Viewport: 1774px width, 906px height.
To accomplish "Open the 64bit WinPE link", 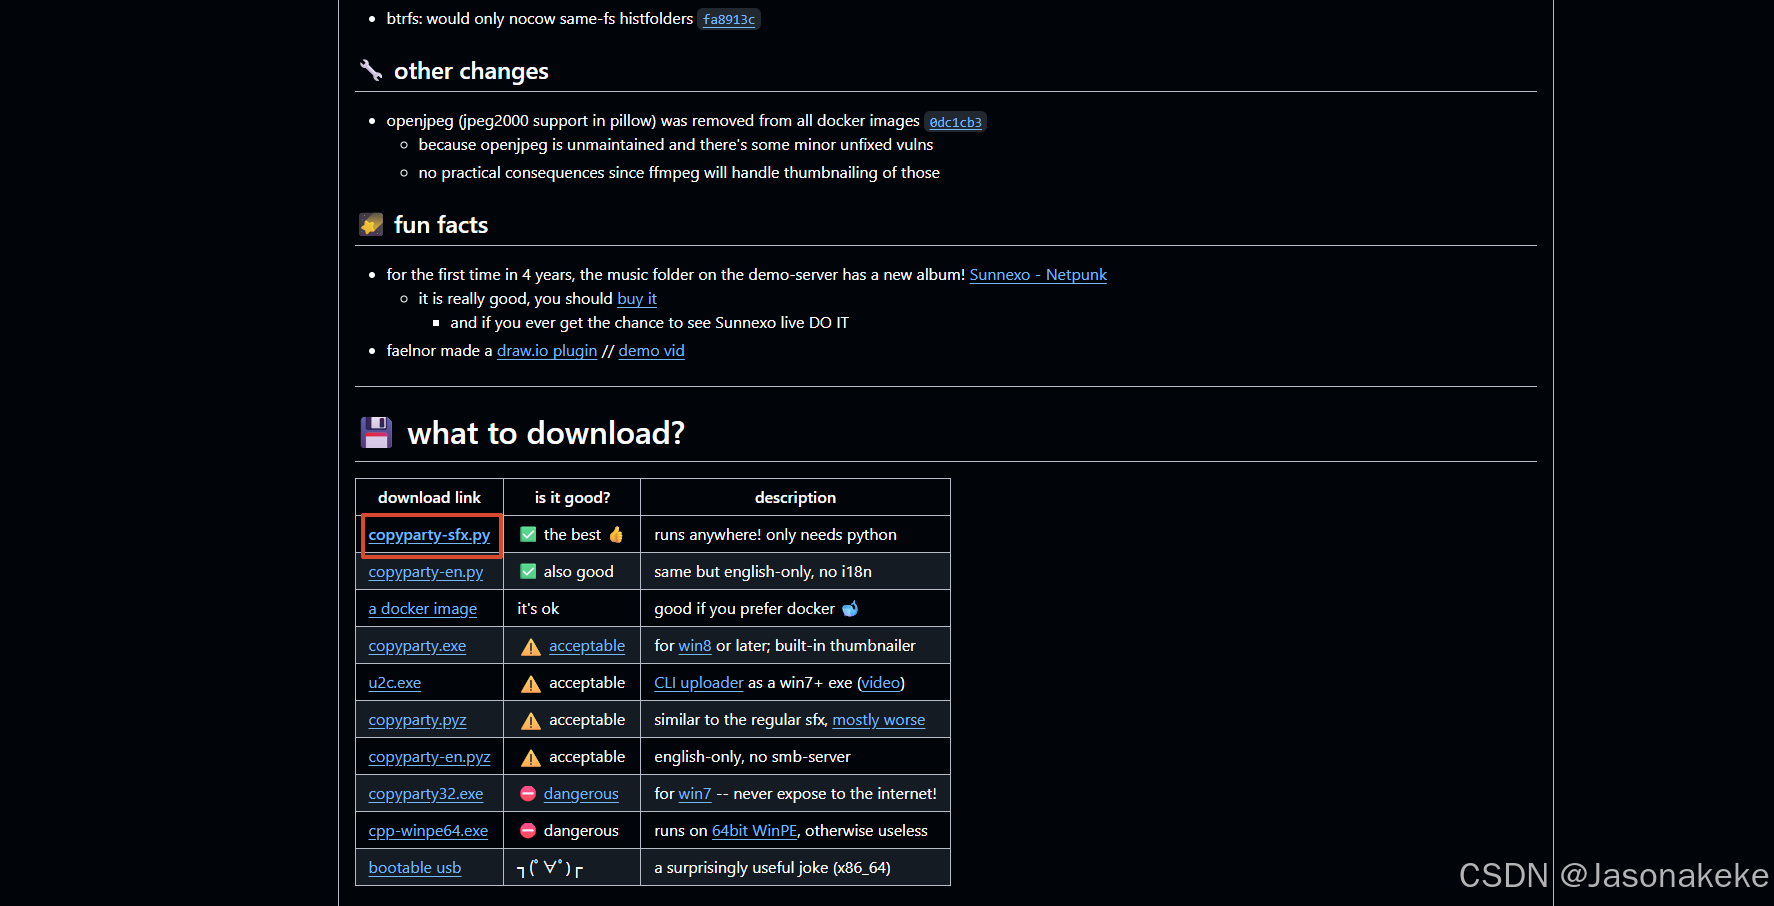I will point(754,831).
